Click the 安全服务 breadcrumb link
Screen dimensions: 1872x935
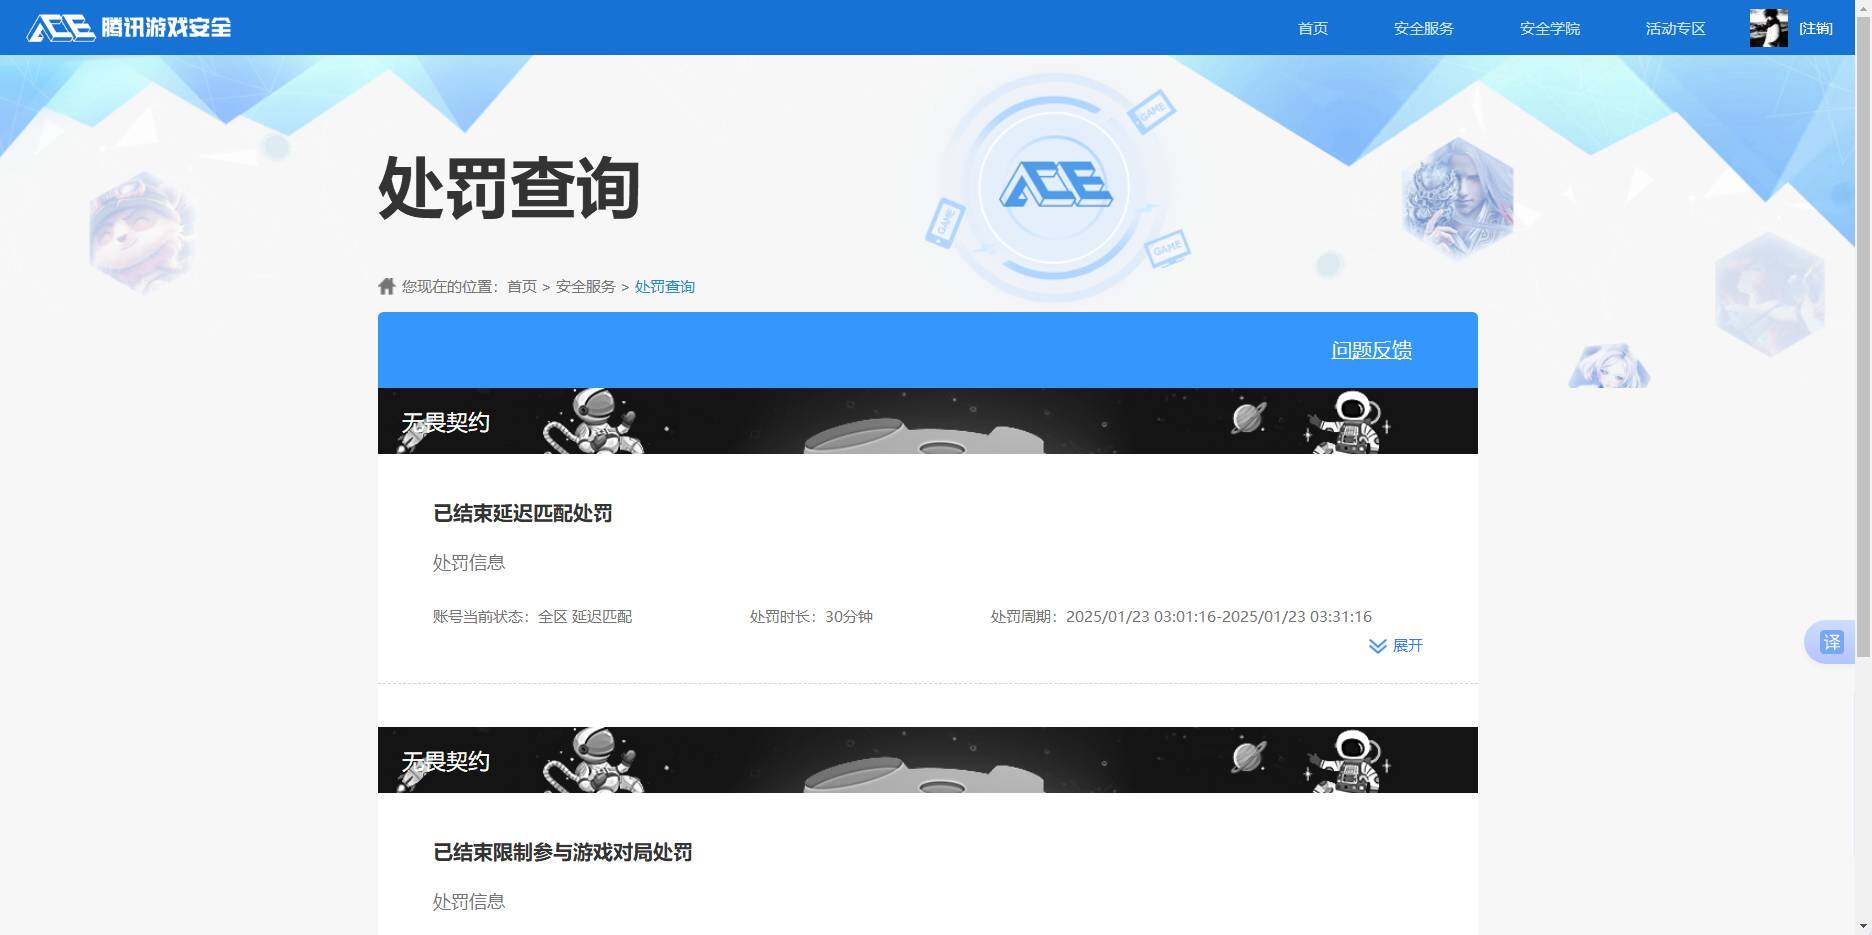click(x=585, y=285)
